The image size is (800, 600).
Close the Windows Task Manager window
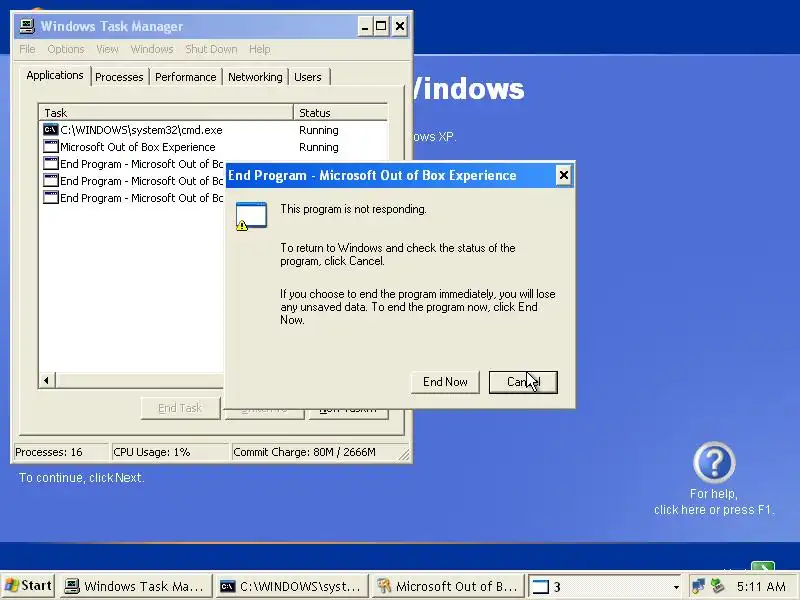(x=400, y=26)
